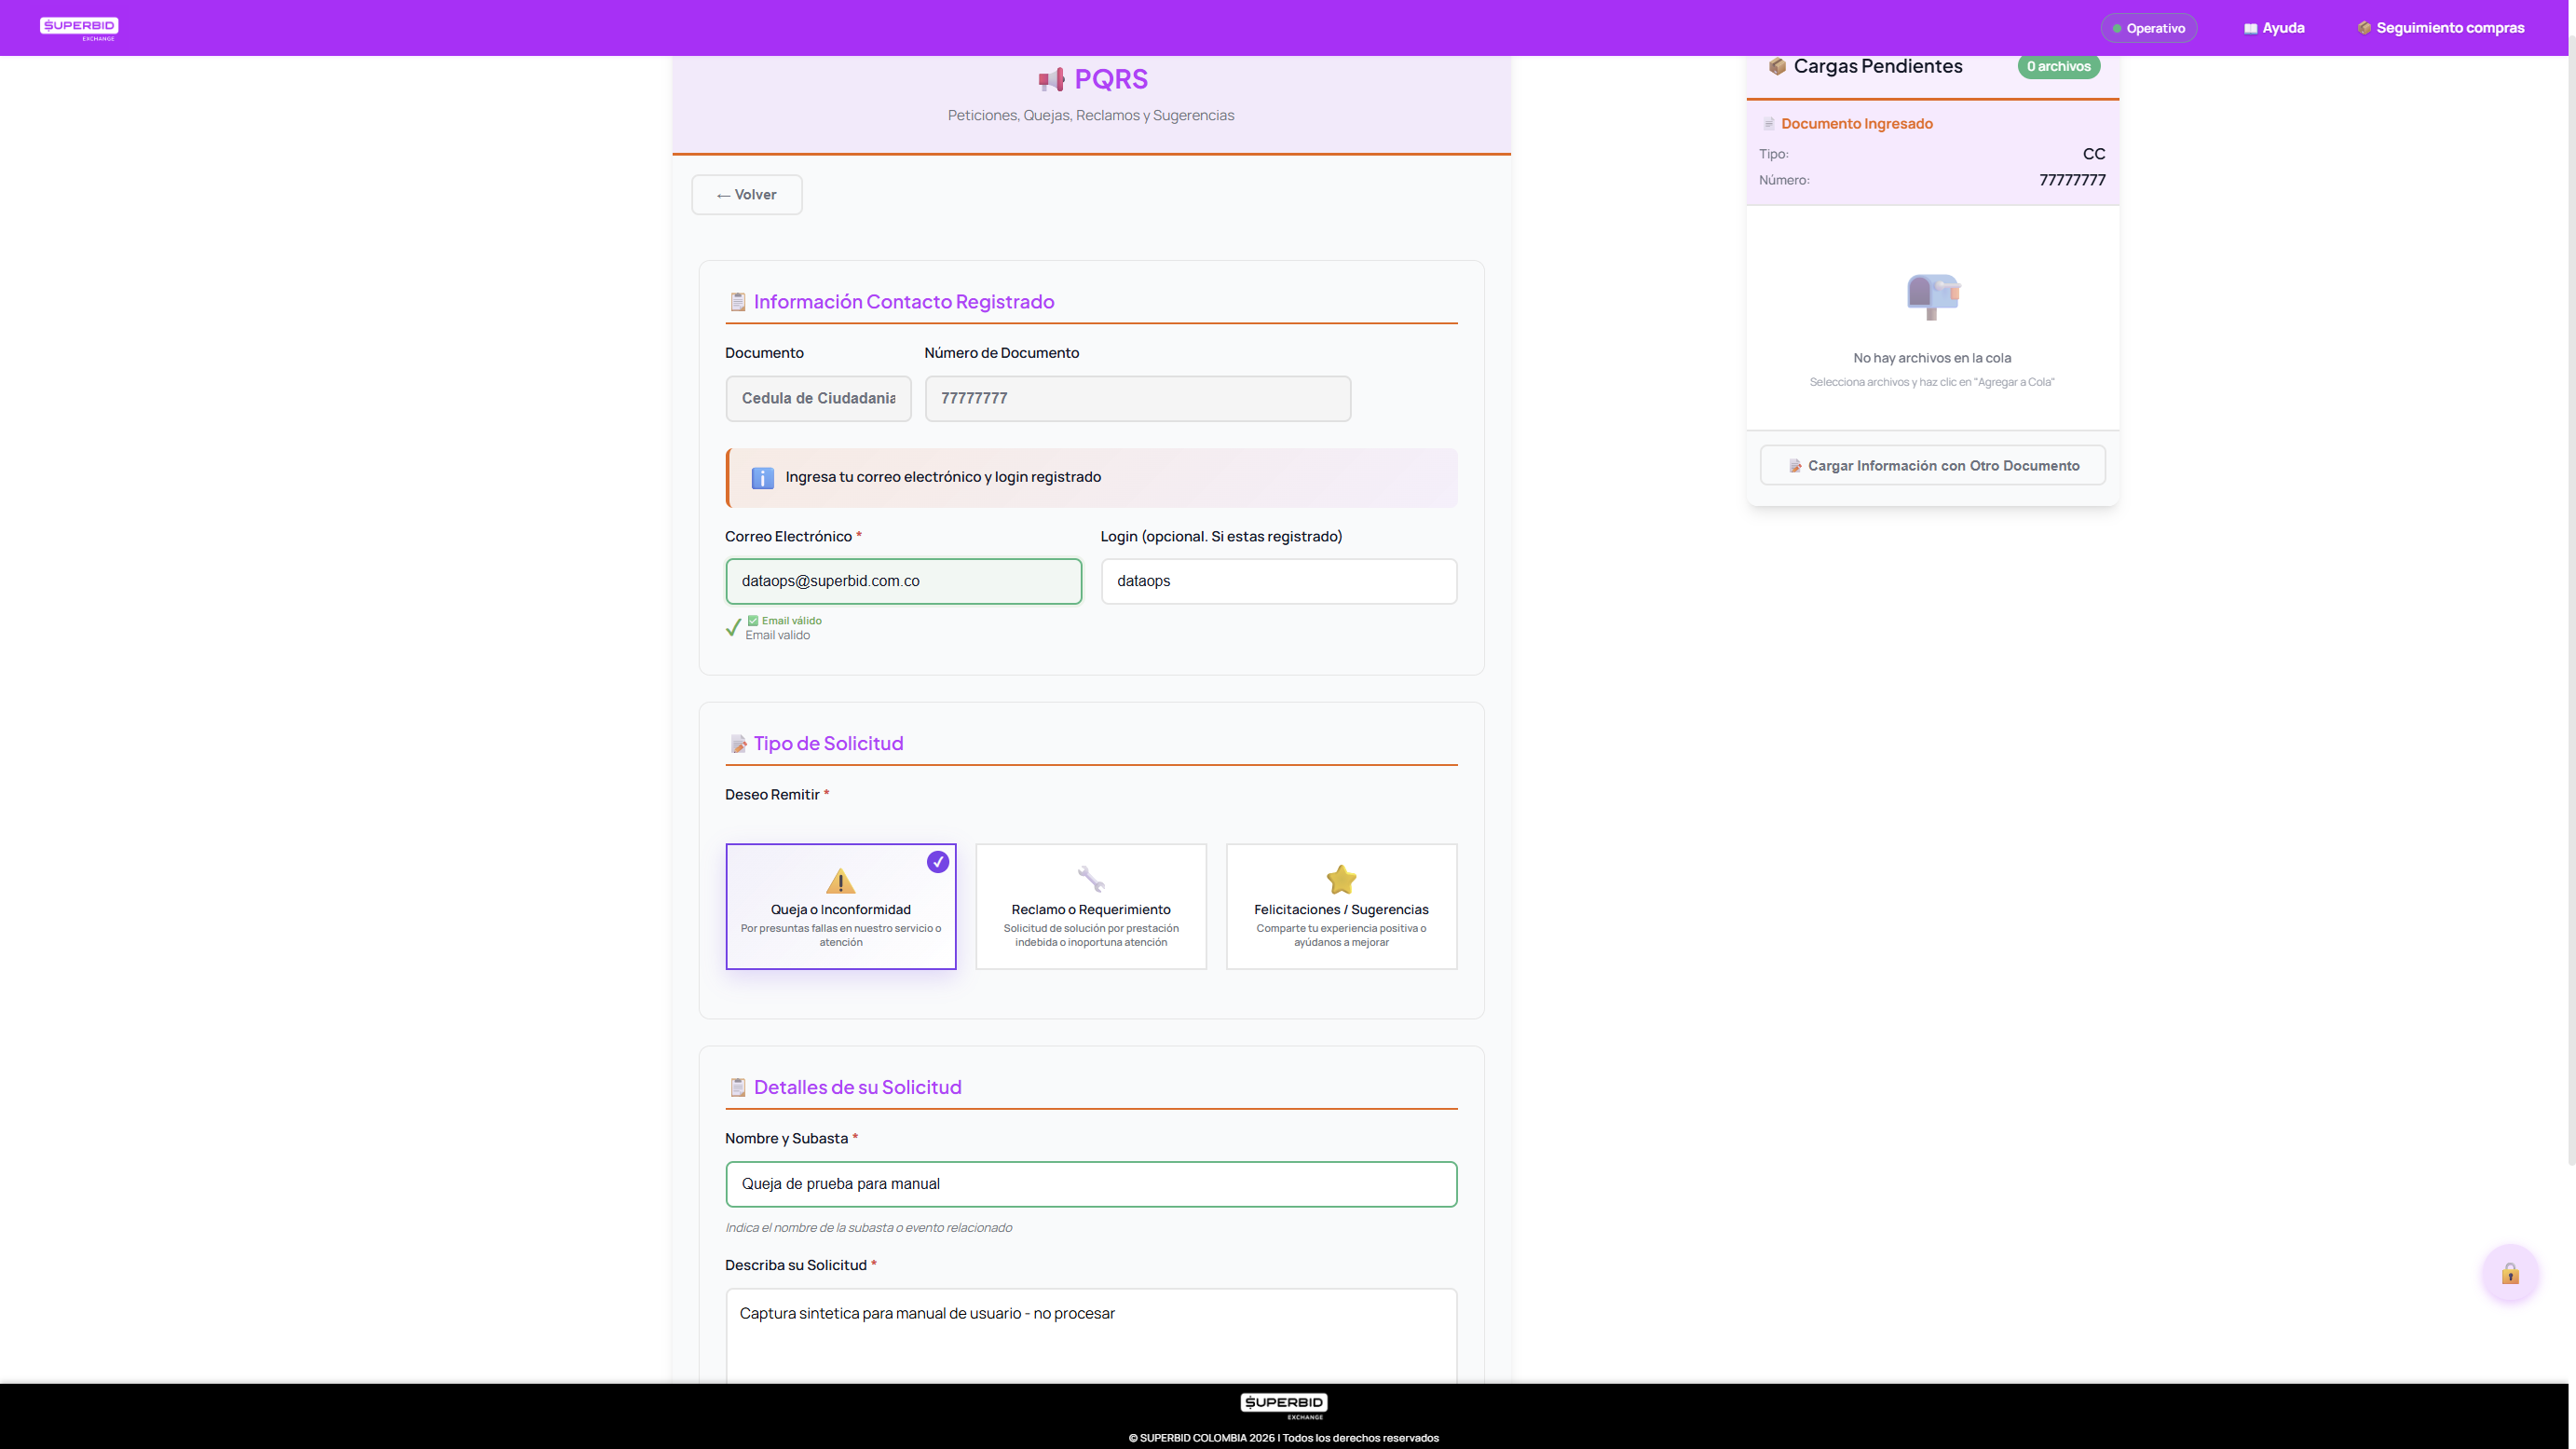Viewport: 2576px width, 1449px height.
Task: Click the blue info icon in alert
Action: (x=762, y=478)
